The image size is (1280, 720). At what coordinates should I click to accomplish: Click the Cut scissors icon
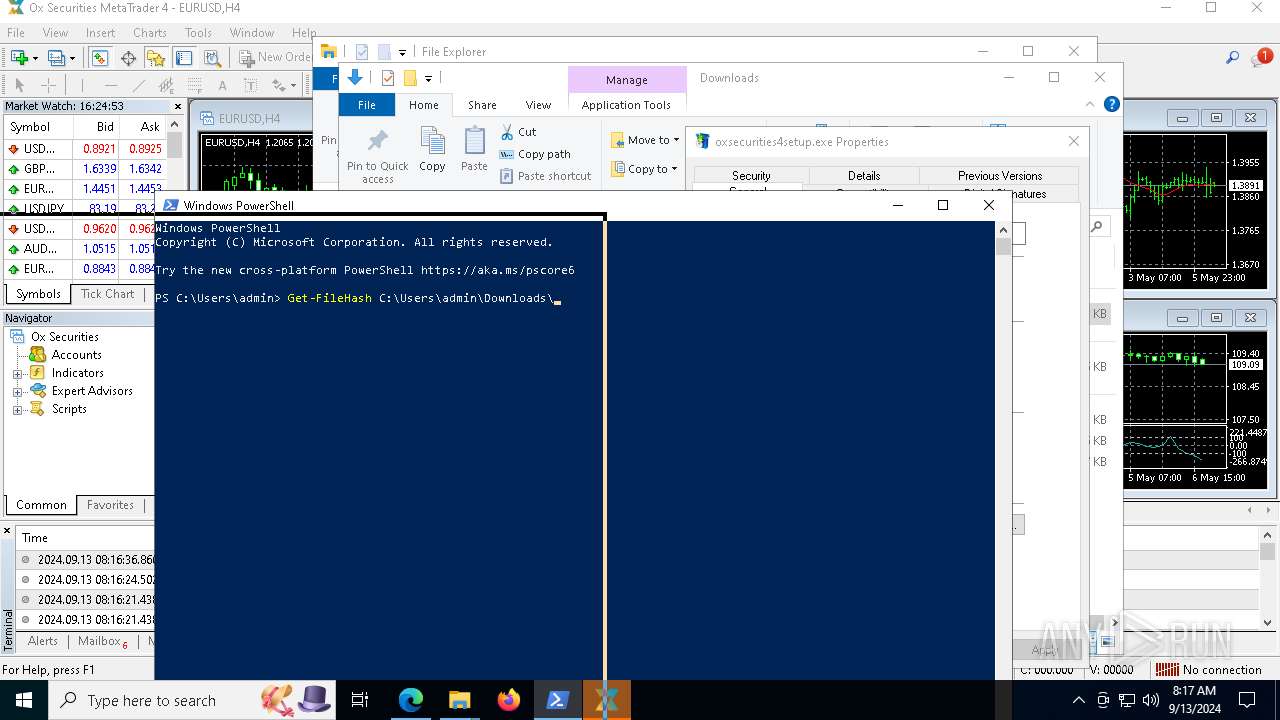pyautogui.click(x=507, y=132)
